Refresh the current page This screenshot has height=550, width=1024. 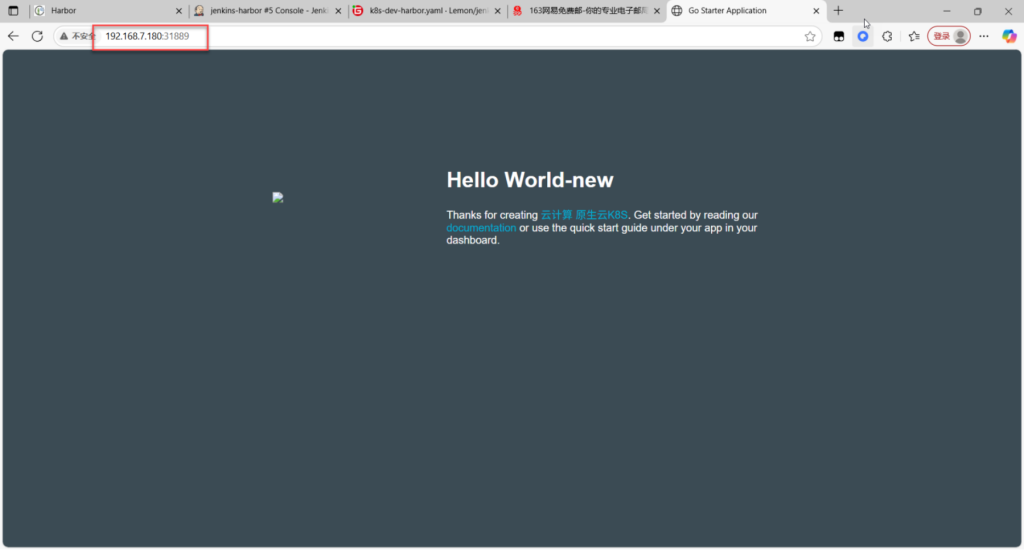click(37, 36)
